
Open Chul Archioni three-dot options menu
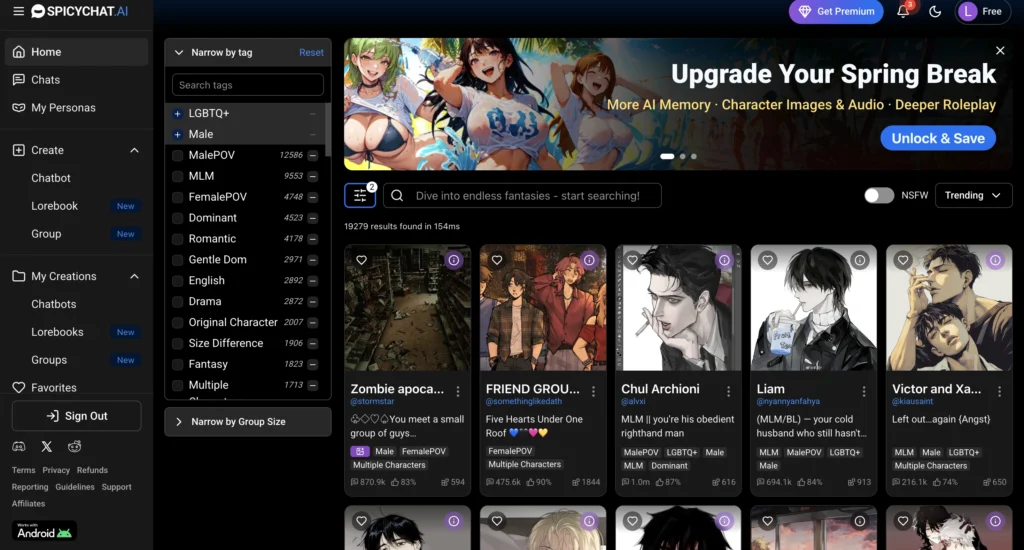pyautogui.click(x=729, y=391)
